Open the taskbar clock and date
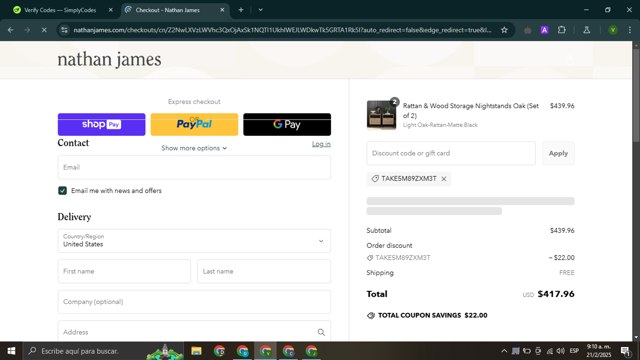This screenshot has height=360, width=640. [599, 351]
